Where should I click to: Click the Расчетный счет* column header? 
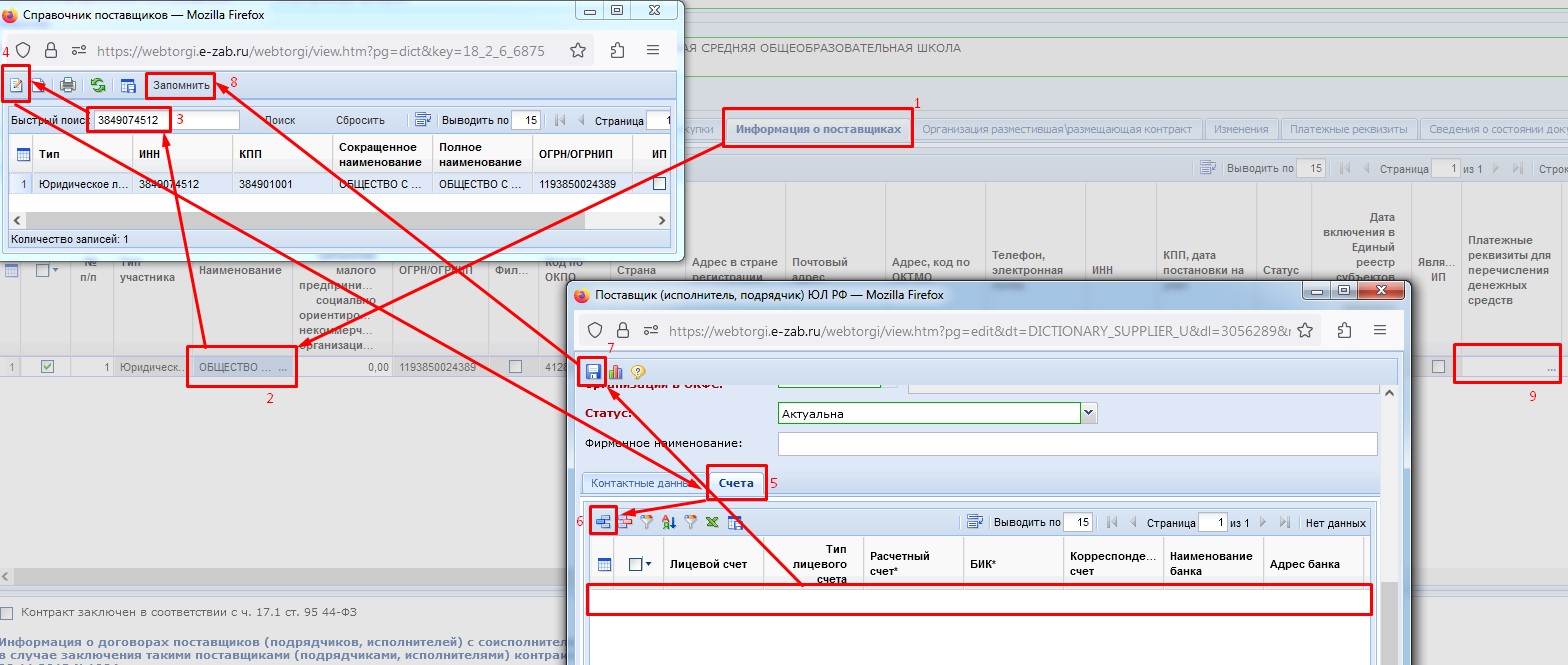click(913, 563)
